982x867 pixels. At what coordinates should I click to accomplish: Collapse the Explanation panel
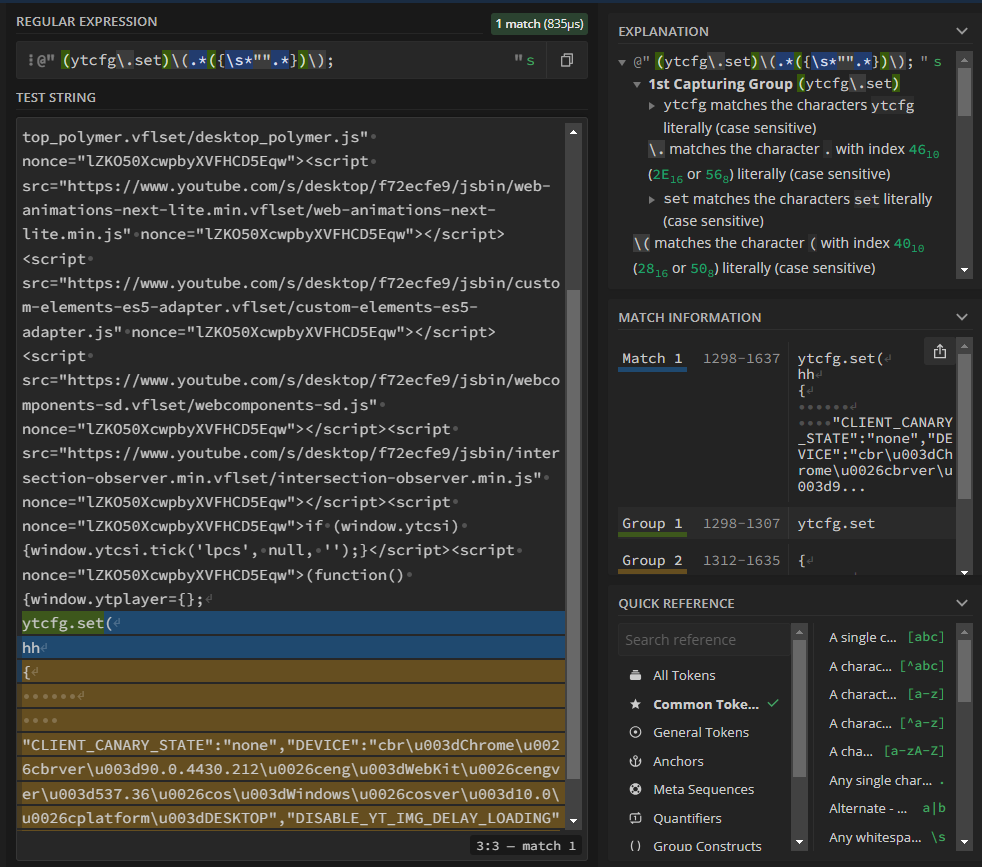[962, 31]
